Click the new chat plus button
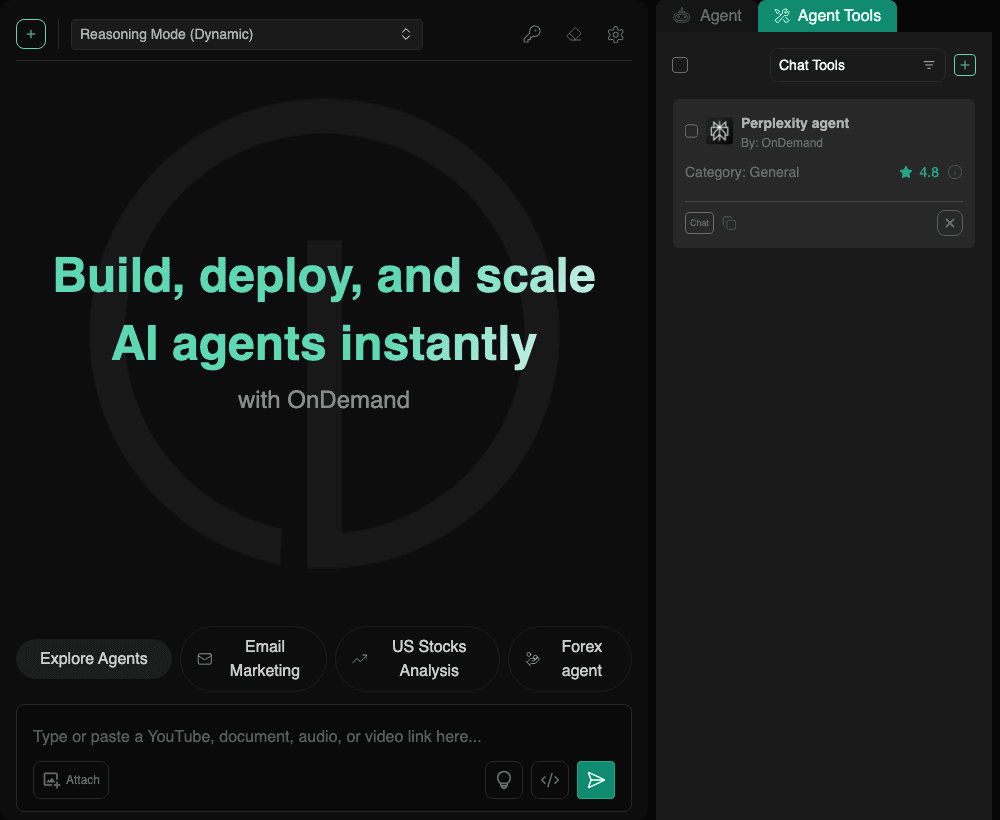 (x=31, y=34)
